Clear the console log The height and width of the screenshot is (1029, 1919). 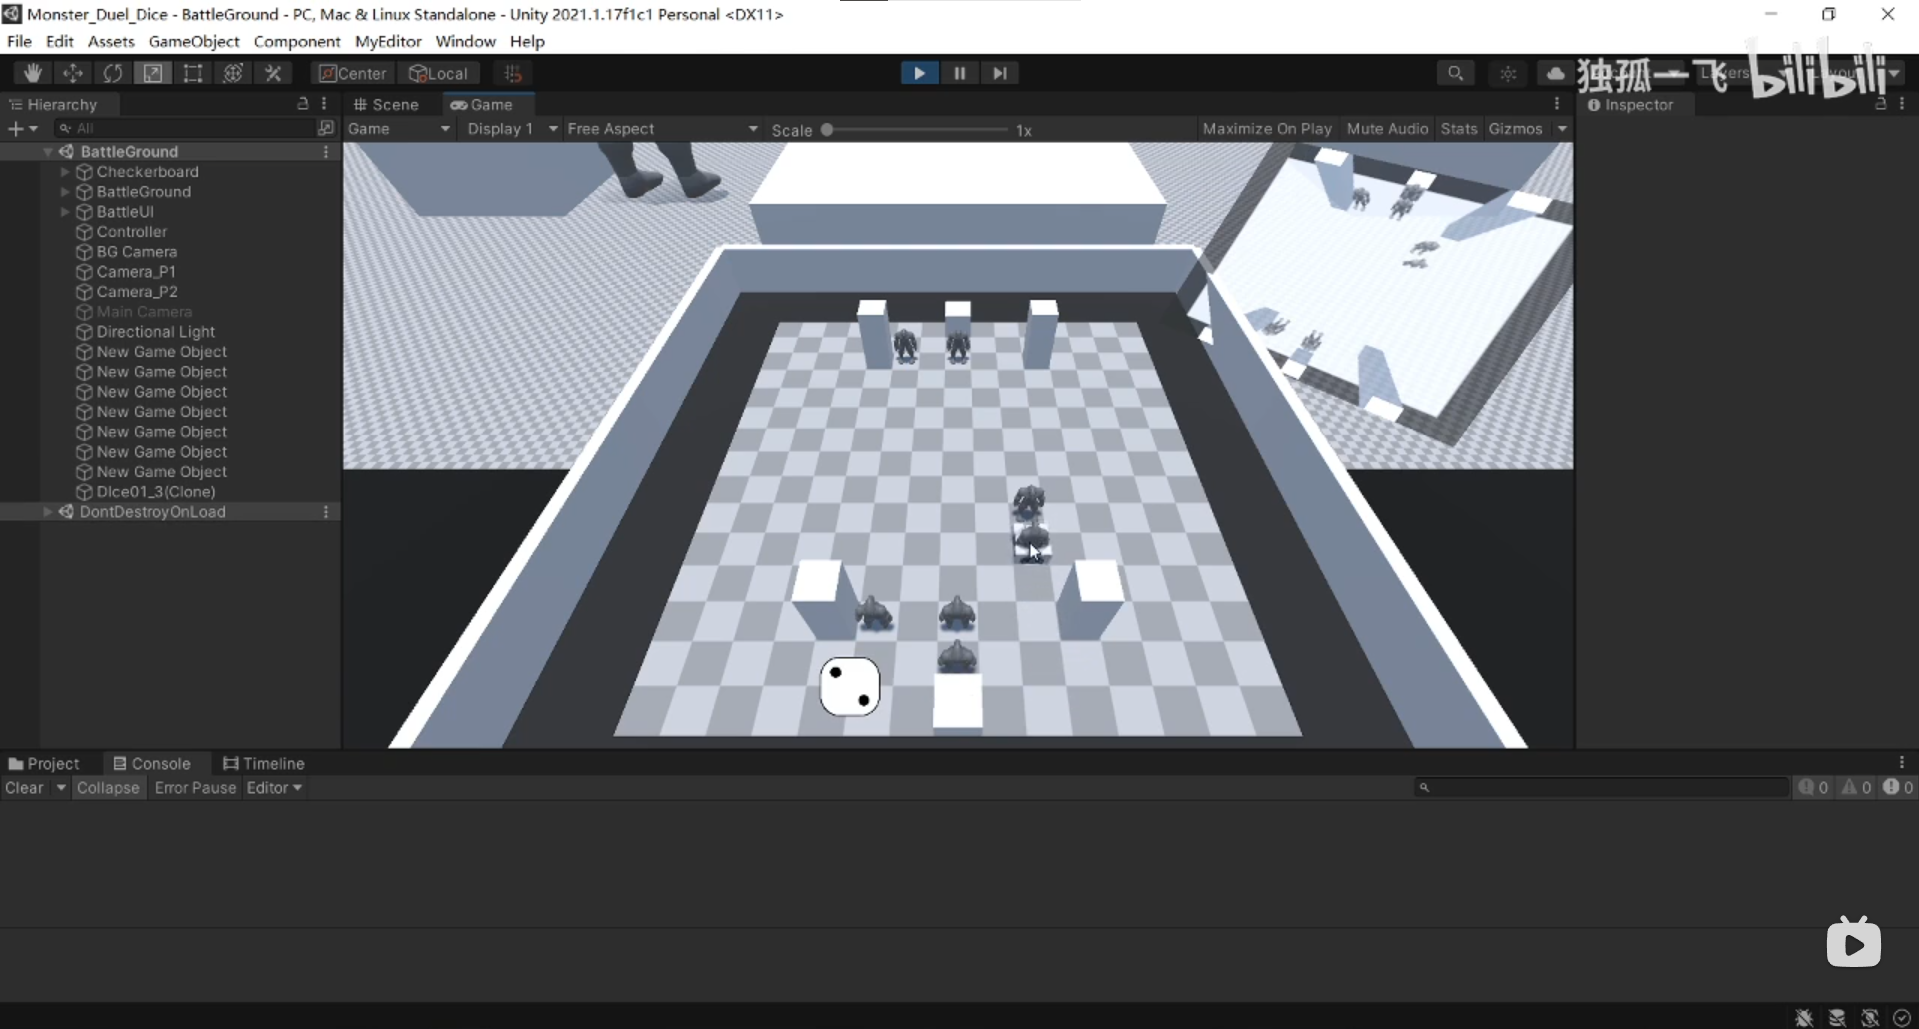click(24, 788)
